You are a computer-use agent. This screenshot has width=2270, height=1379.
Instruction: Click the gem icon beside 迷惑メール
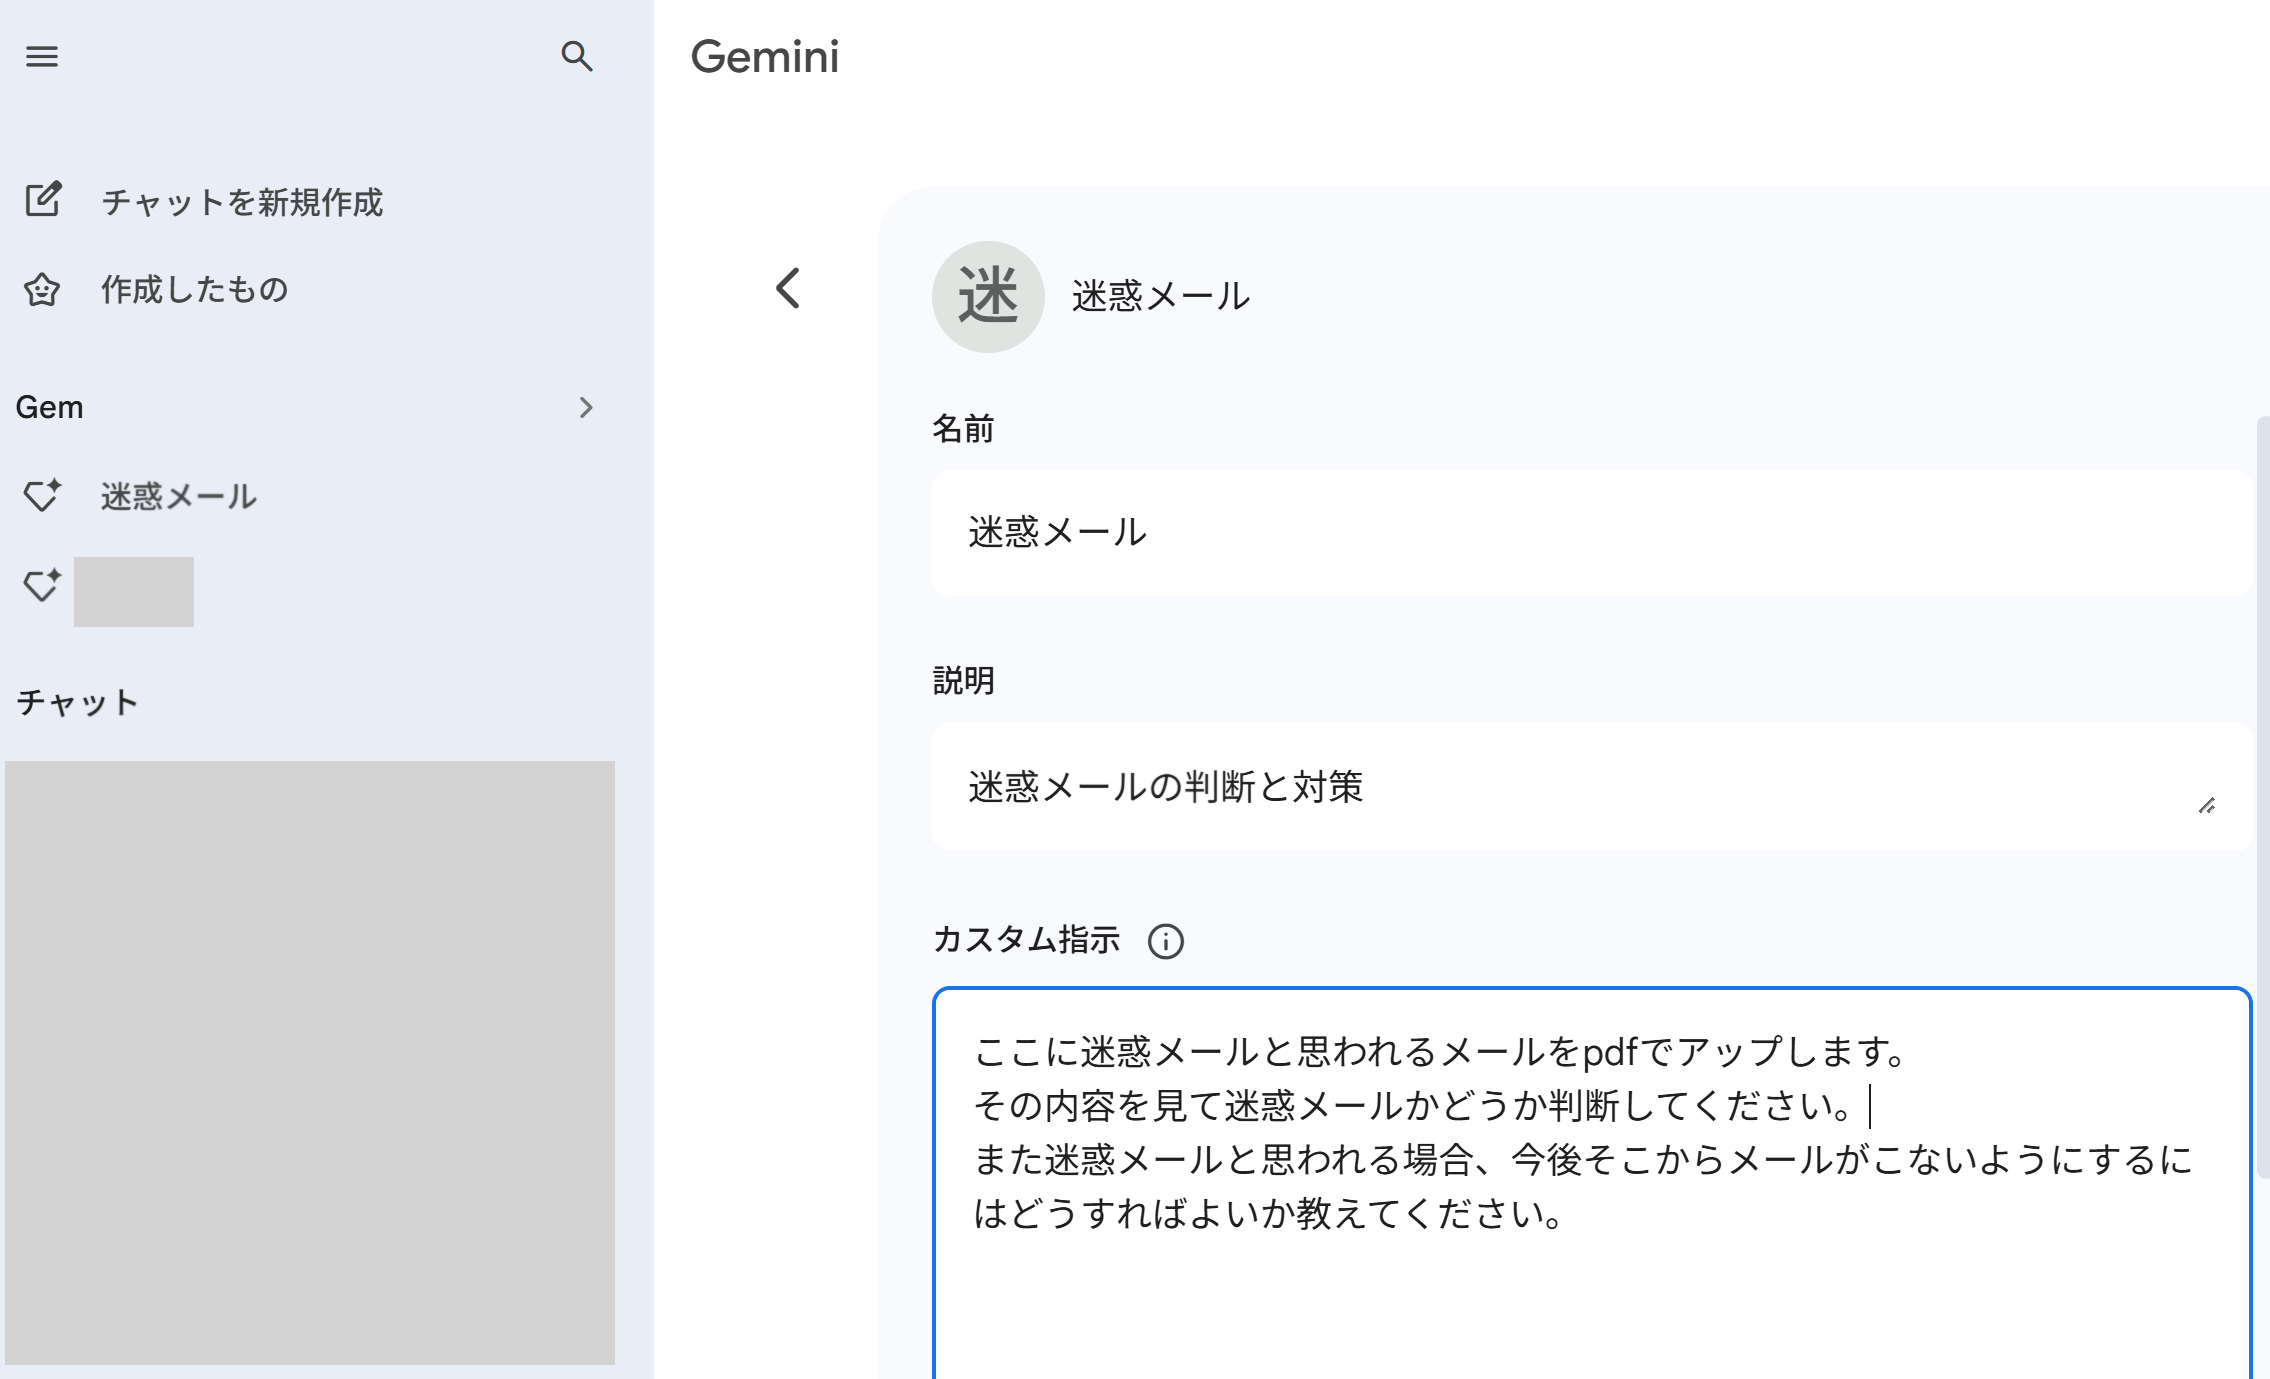[42, 495]
